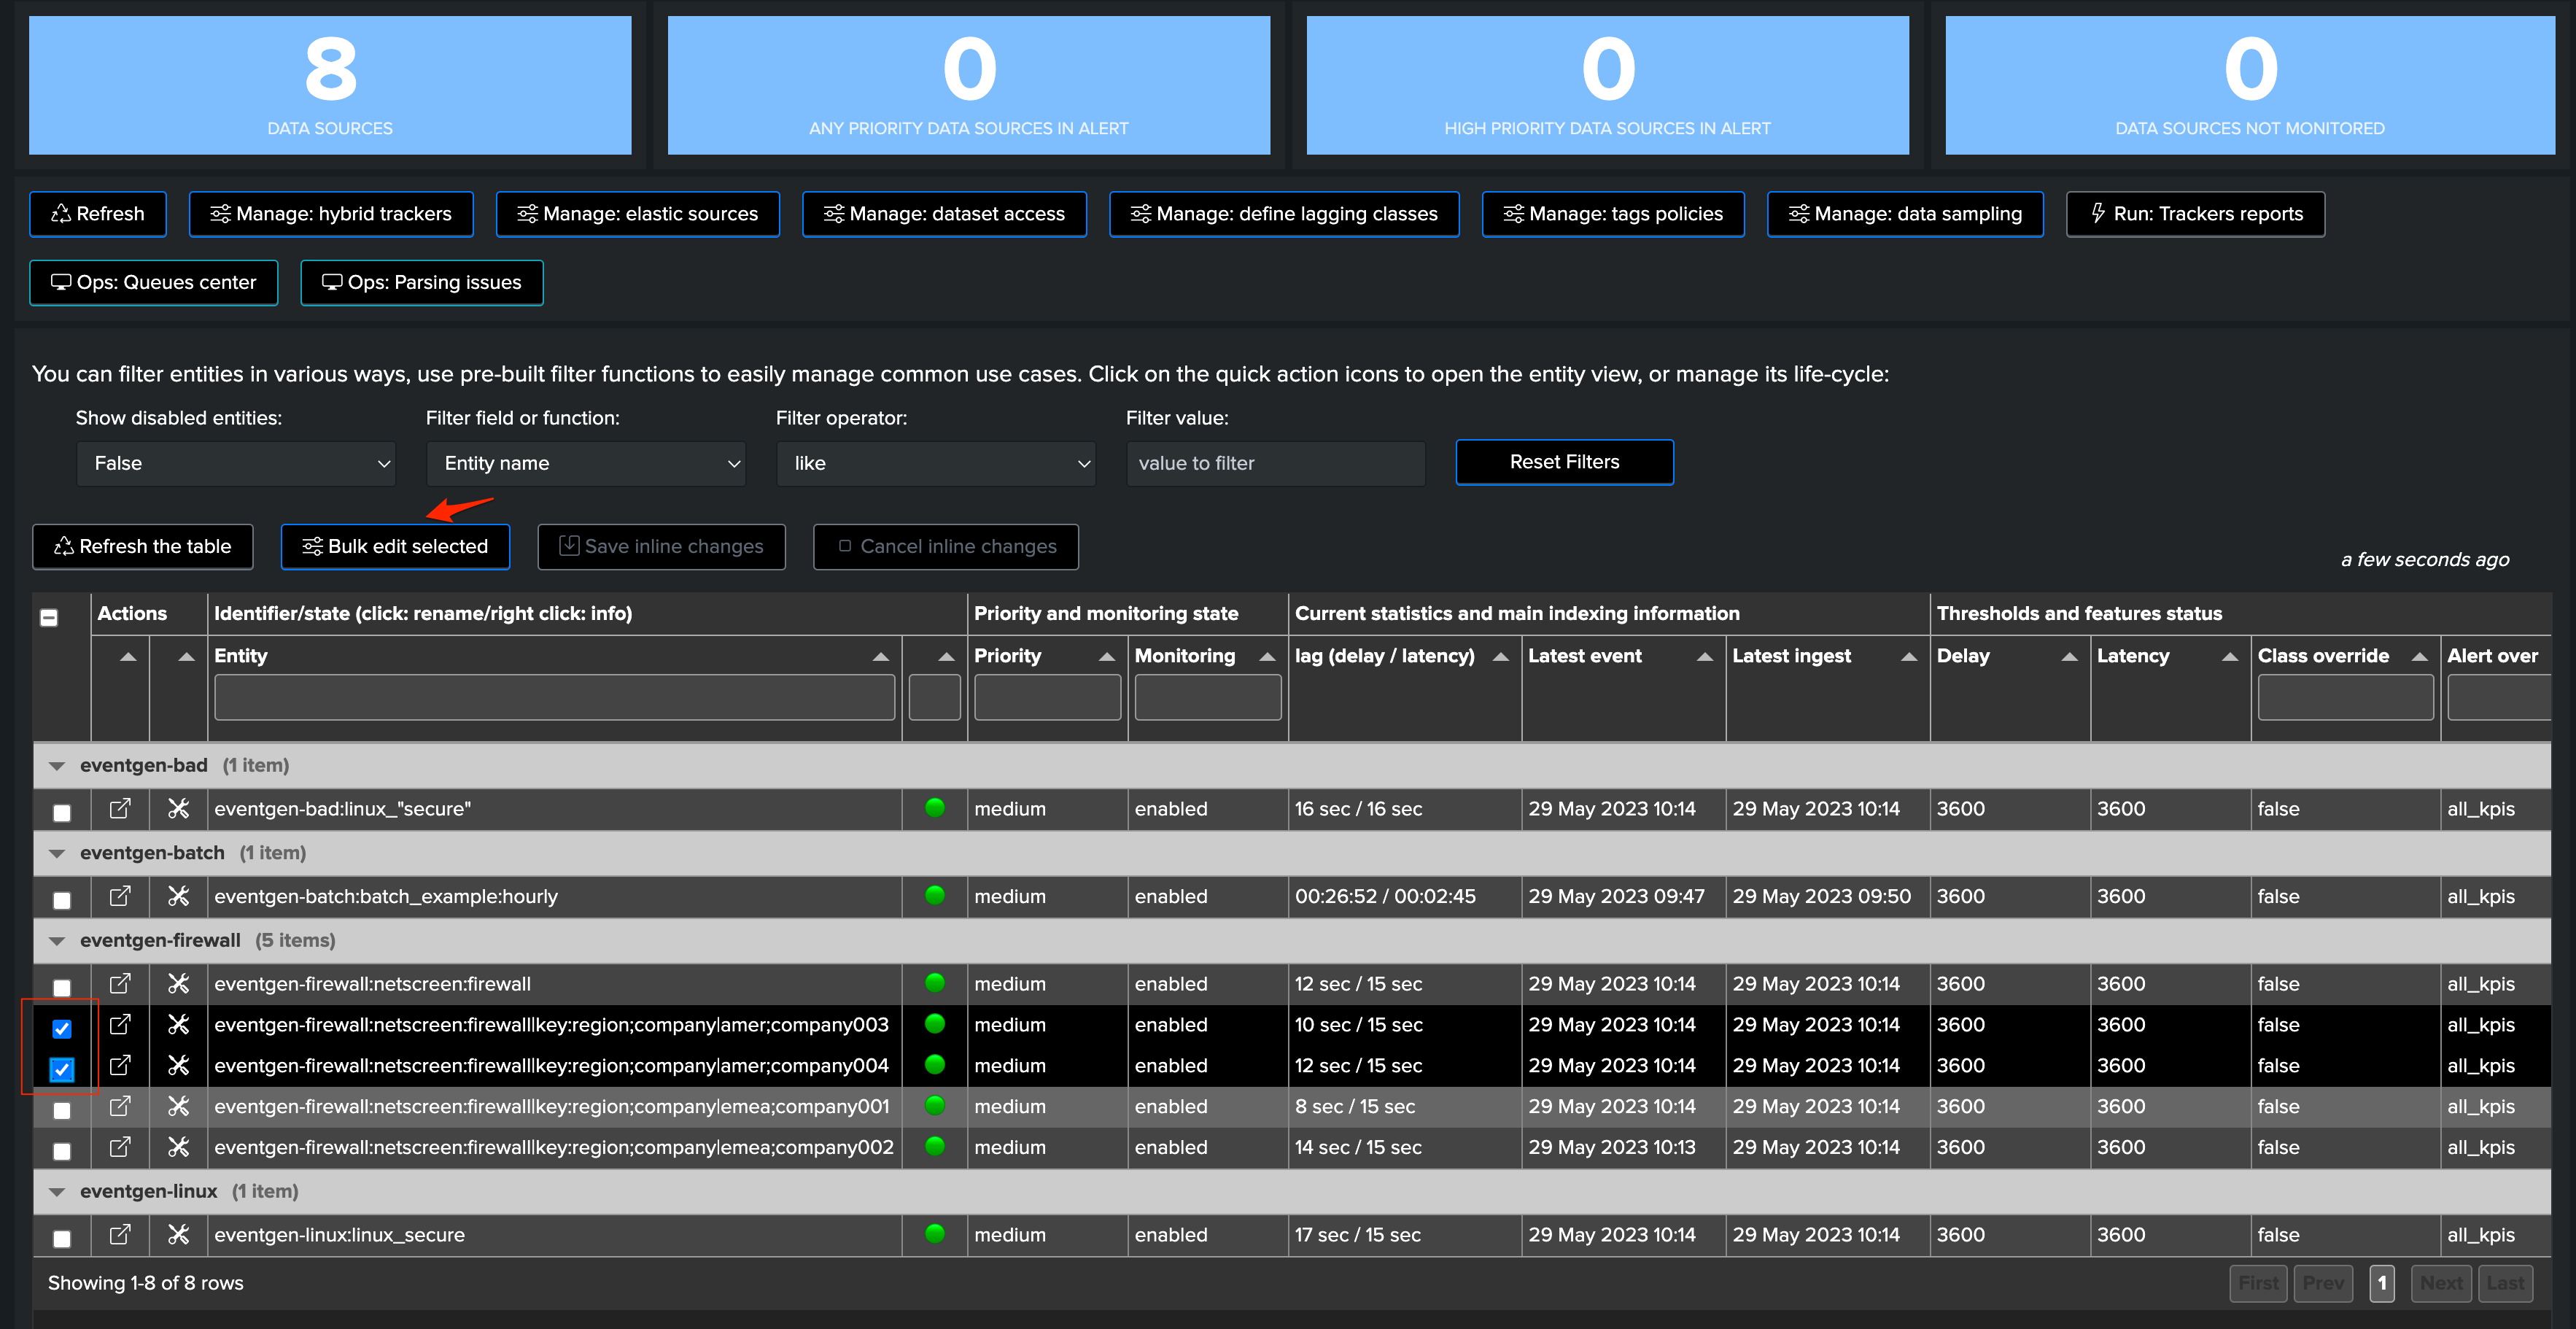Open entity view for eventgen-batch:batch_example:hourly

pyautogui.click(x=120, y=896)
